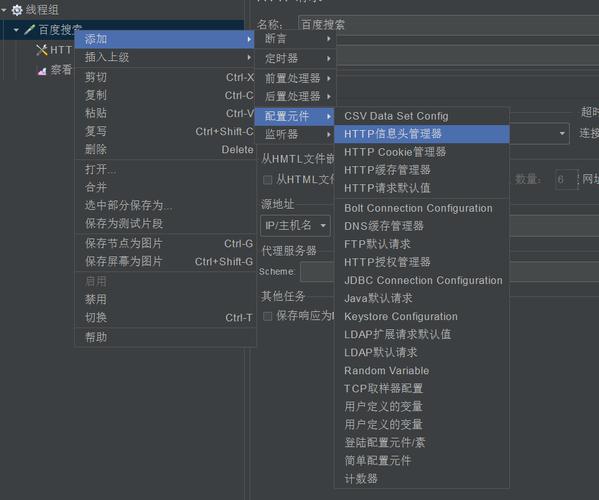Screen dimensions: 599x500
Task: Choose 删除 from context menu
Action: 165,149
